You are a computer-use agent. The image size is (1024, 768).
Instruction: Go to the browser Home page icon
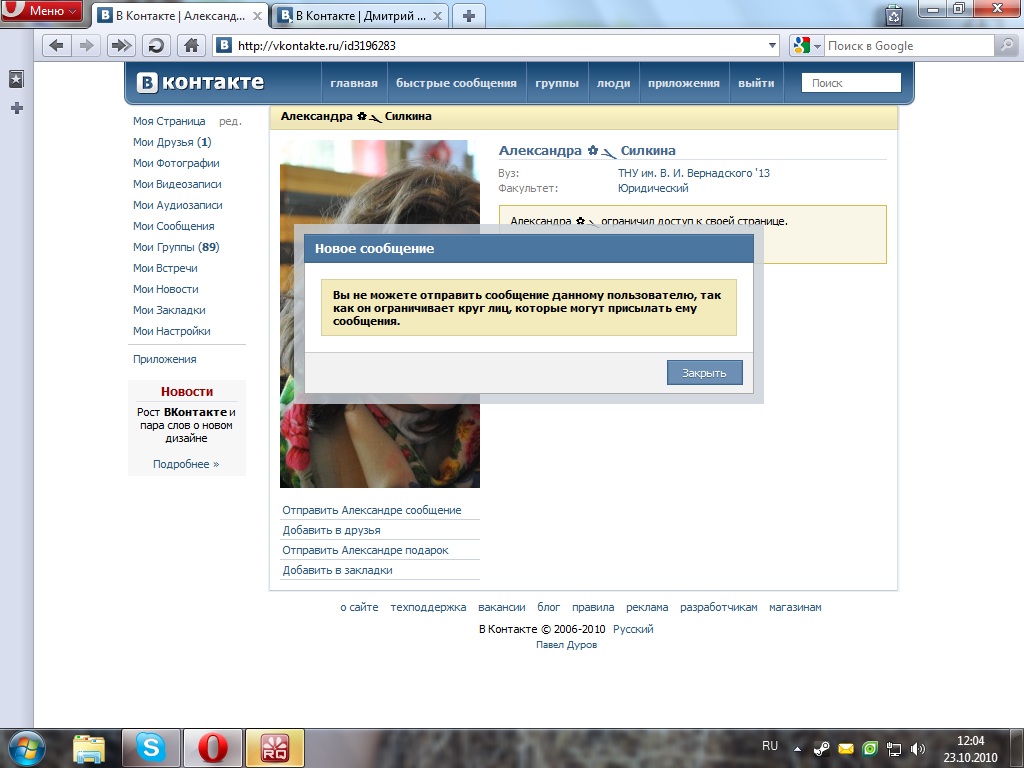coord(191,46)
